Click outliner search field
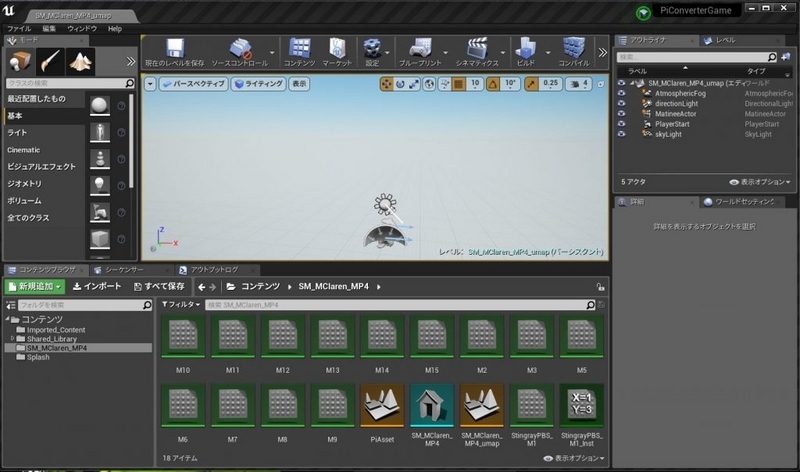This screenshot has width=800, height=472. coord(696,57)
